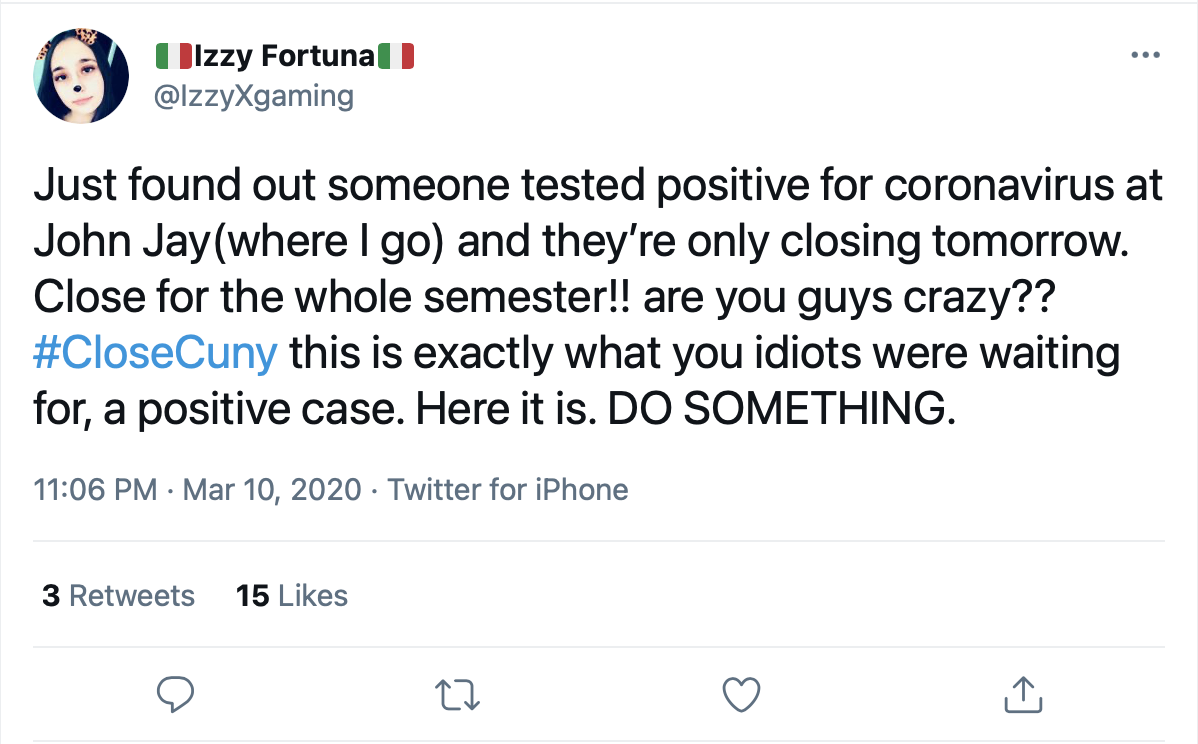Screen dimensions: 1198x744
Task: Click the Italian flag after the name
Action: (x=396, y=58)
